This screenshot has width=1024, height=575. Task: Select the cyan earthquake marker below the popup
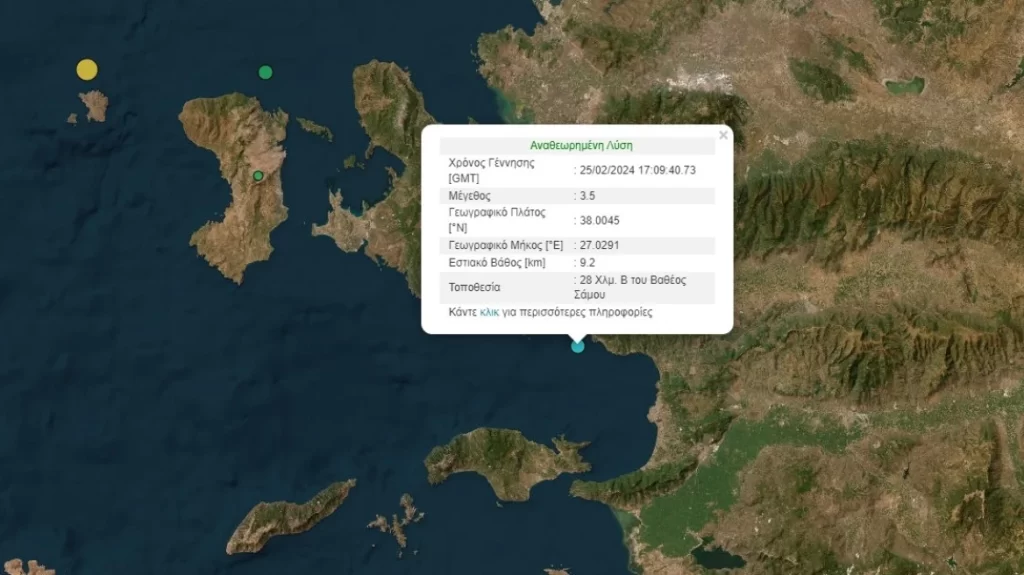[x=577, y=346]
